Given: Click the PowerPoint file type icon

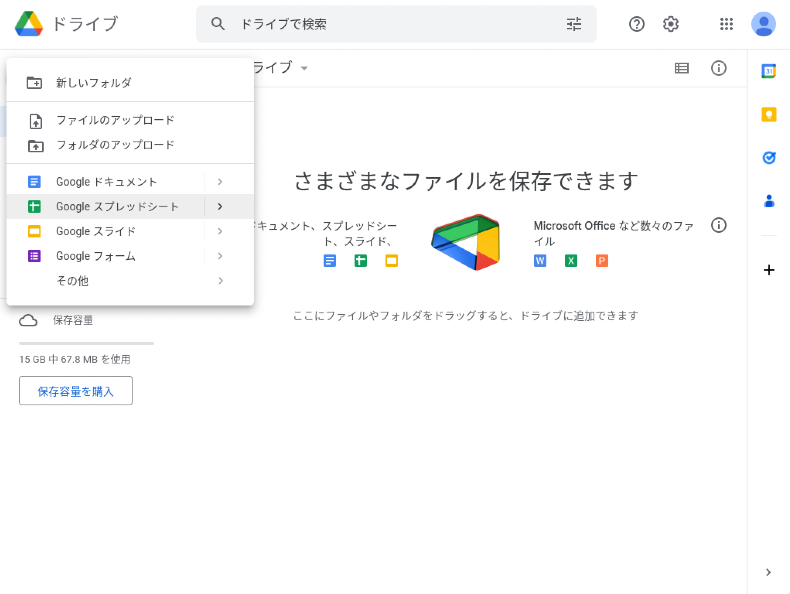Looking at the screenshot, I should (602, 260).
